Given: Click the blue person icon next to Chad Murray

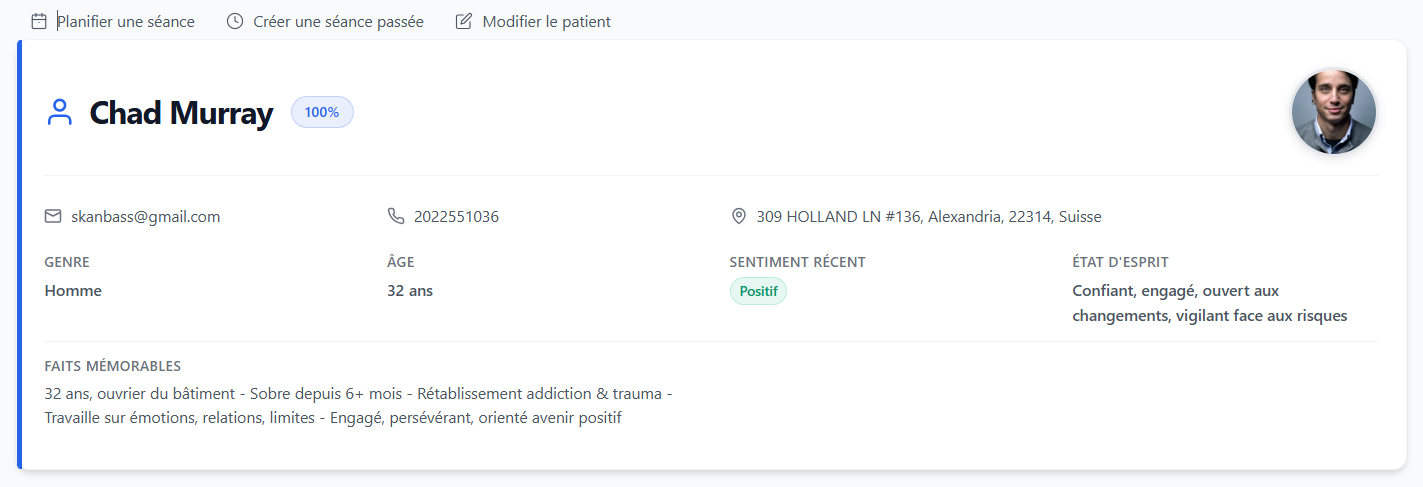Looking at the screenshot, I should tap(60, 112).
